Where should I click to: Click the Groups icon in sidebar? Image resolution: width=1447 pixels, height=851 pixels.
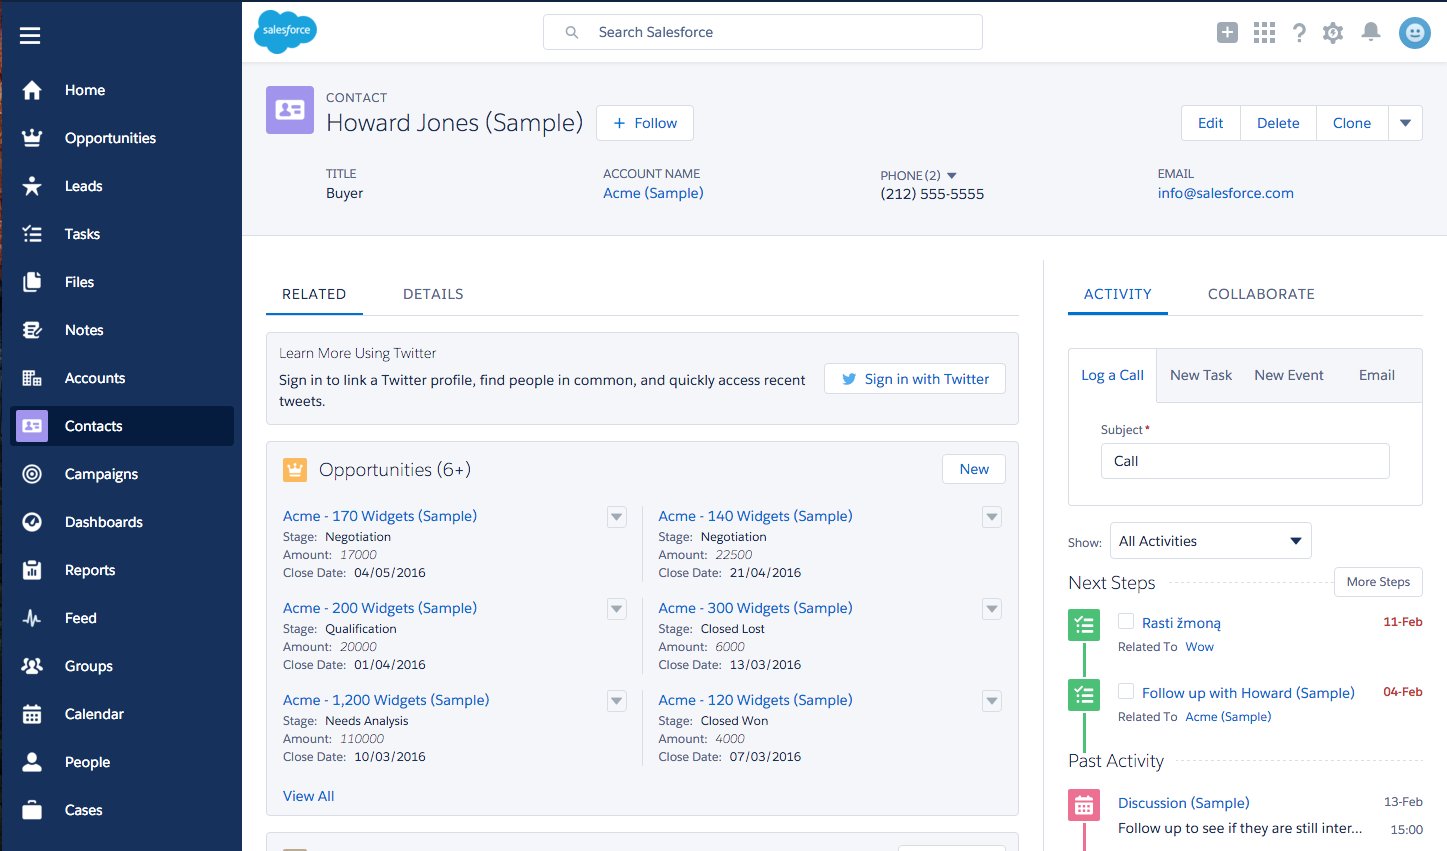pyautogui.click(x=32, y=666)
